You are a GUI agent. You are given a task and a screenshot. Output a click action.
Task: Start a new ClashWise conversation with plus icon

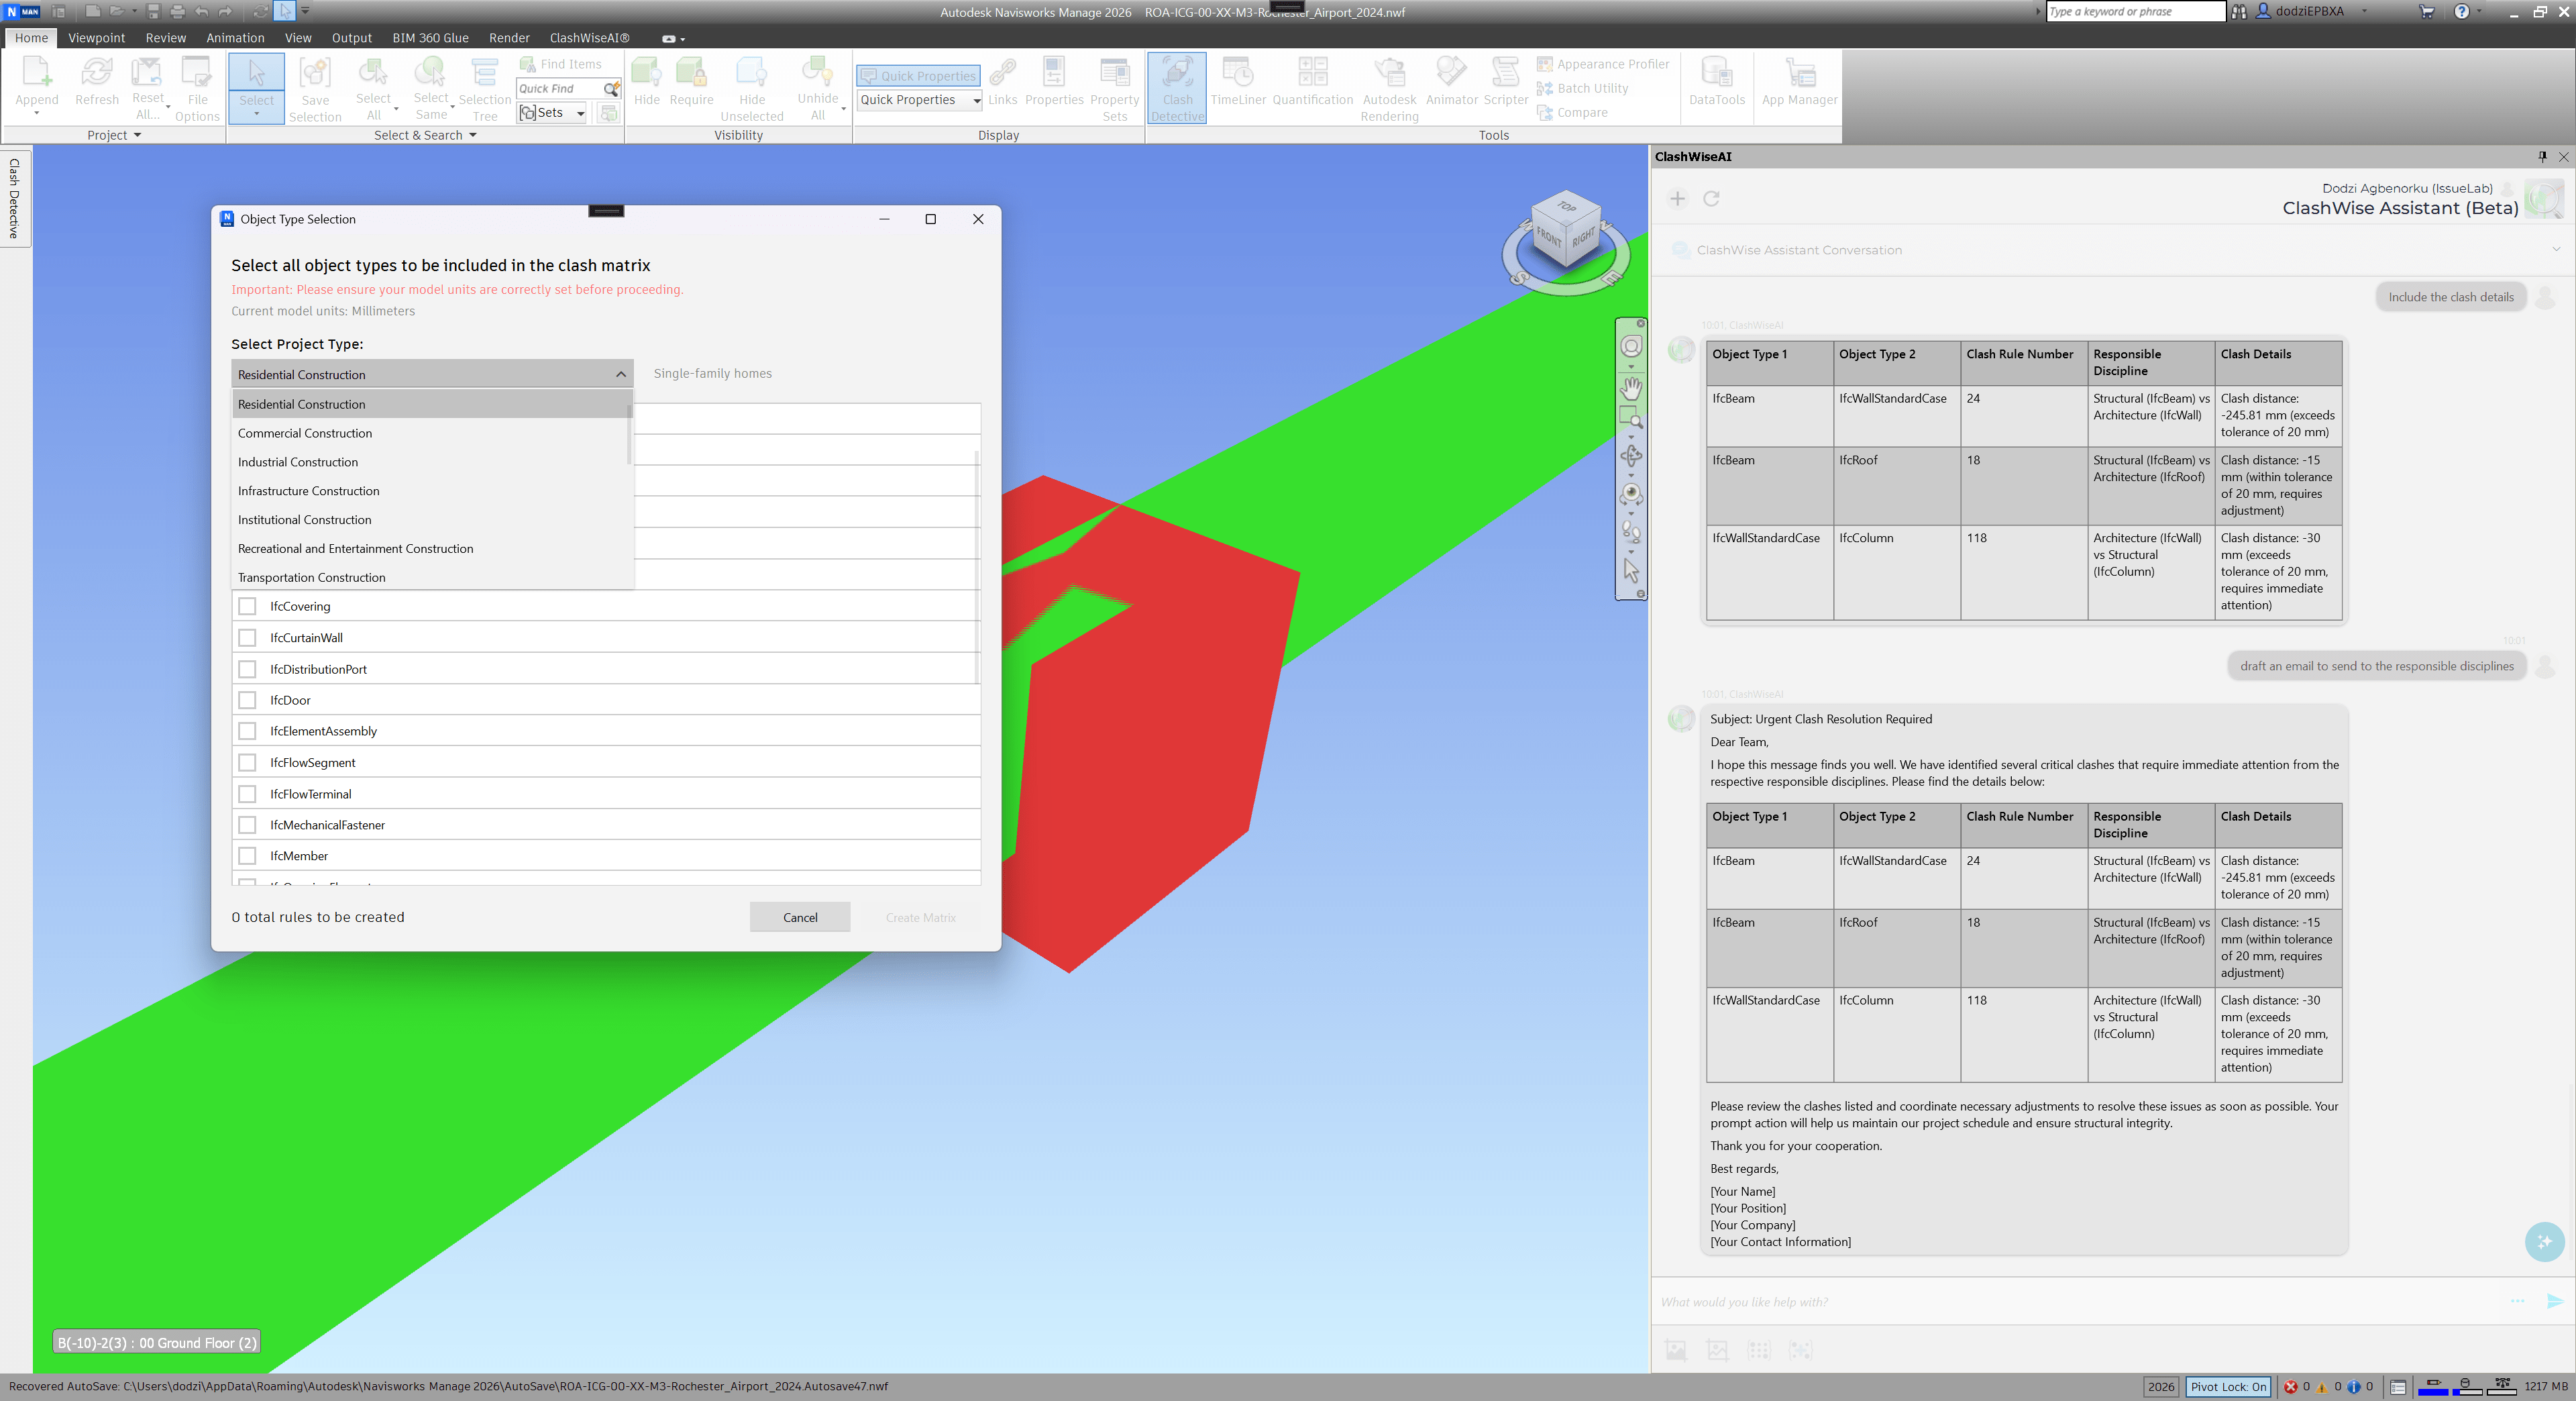[1677, 199]
